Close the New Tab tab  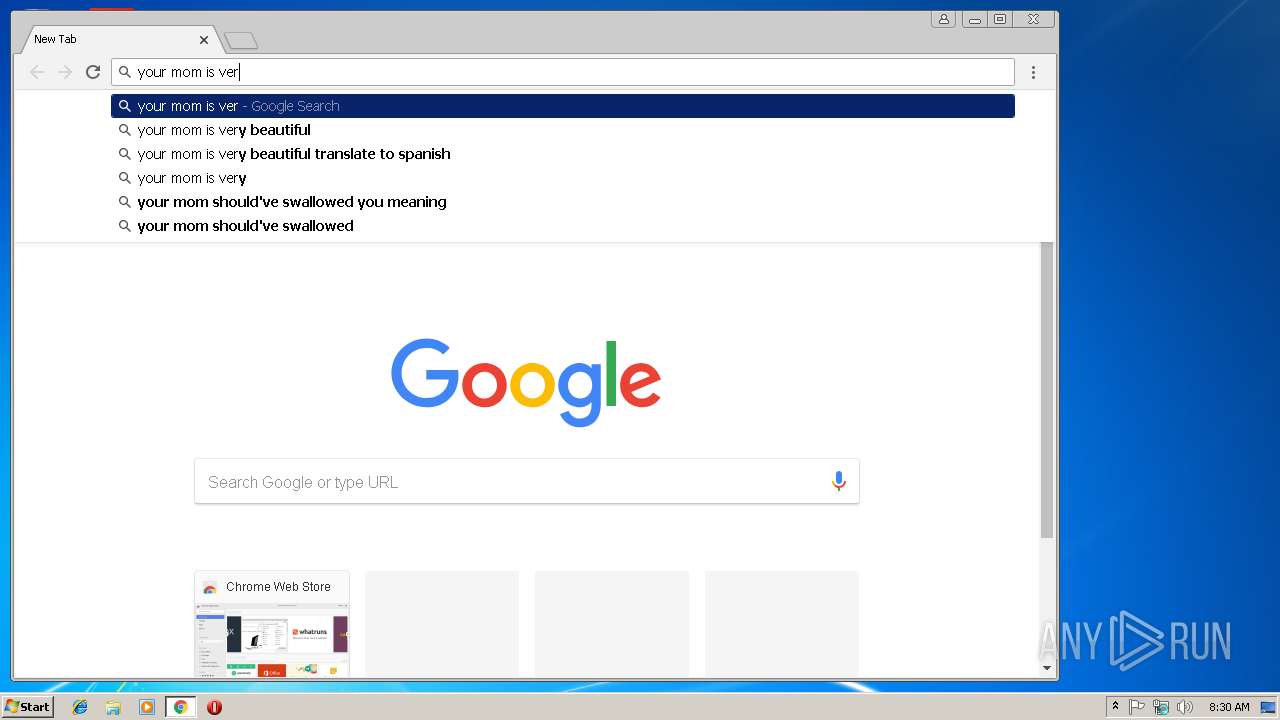click(204, 40)
